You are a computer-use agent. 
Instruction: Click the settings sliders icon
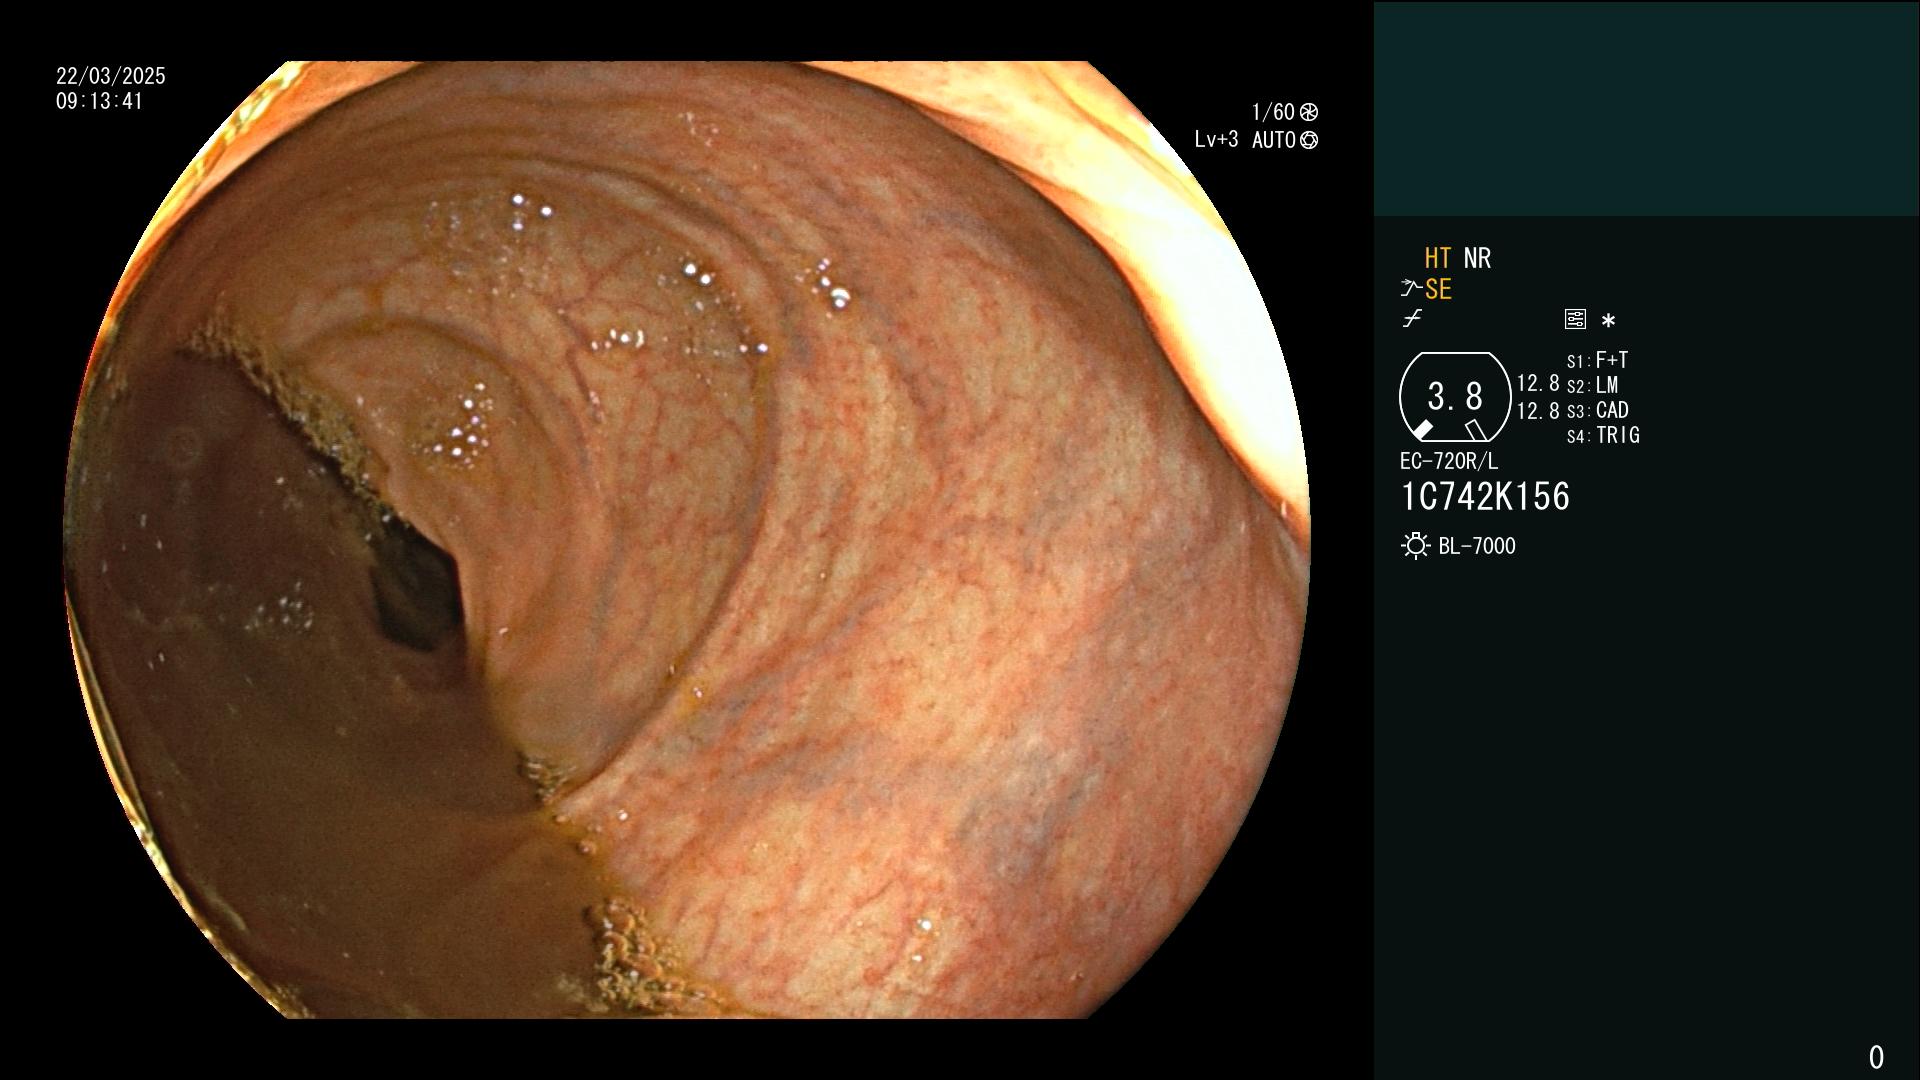pyautogui.click(x=1575, y=320)
